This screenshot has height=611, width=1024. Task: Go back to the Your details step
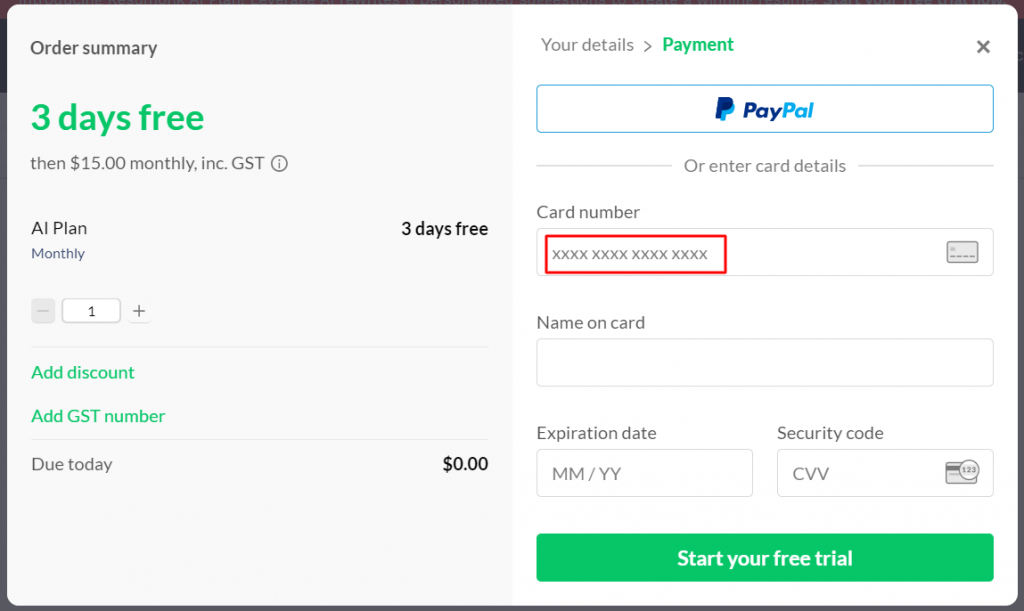pyautogui.click(x=587, y=45)
